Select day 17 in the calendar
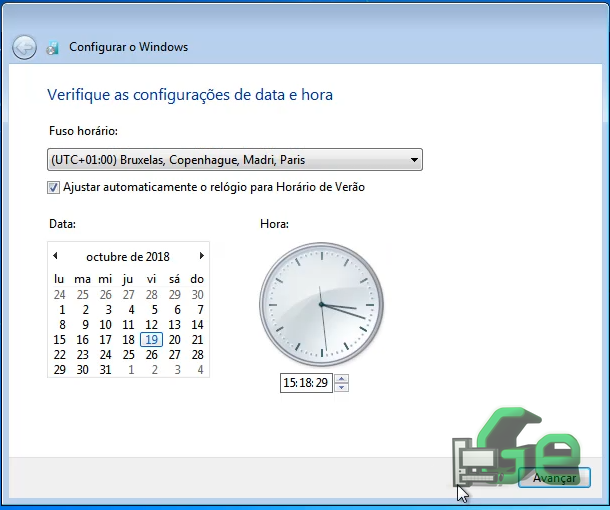 tap(105, 340)
